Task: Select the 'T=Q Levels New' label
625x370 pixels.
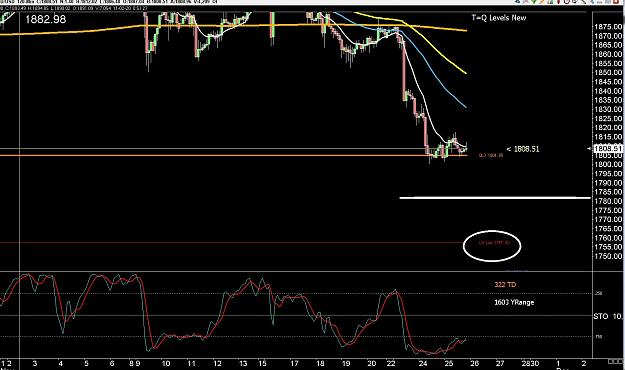Action: coord(499,18)
